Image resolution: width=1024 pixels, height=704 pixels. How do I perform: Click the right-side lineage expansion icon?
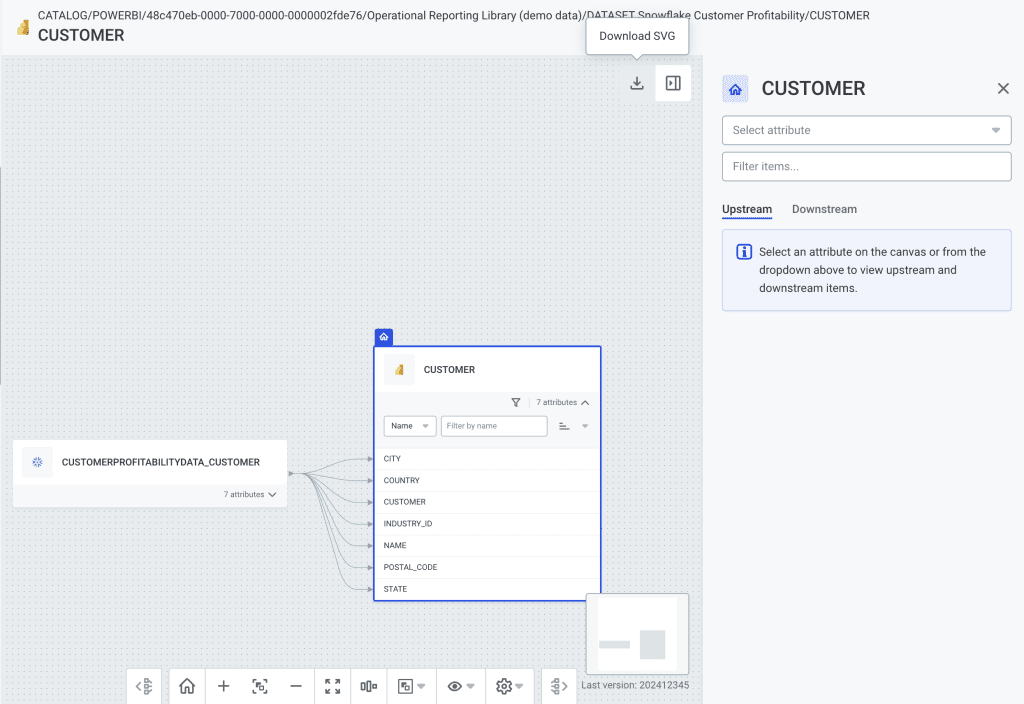[x=558, y=686]
